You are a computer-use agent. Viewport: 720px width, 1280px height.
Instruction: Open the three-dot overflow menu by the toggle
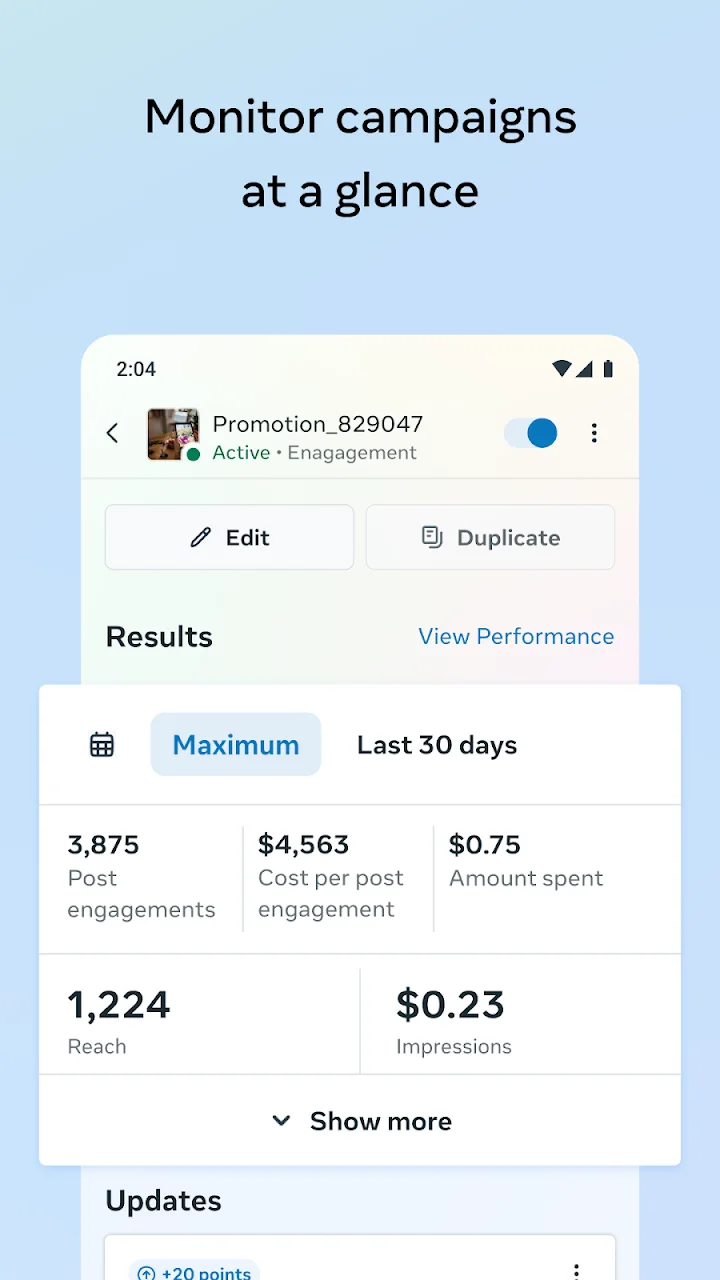click(594, 433)
